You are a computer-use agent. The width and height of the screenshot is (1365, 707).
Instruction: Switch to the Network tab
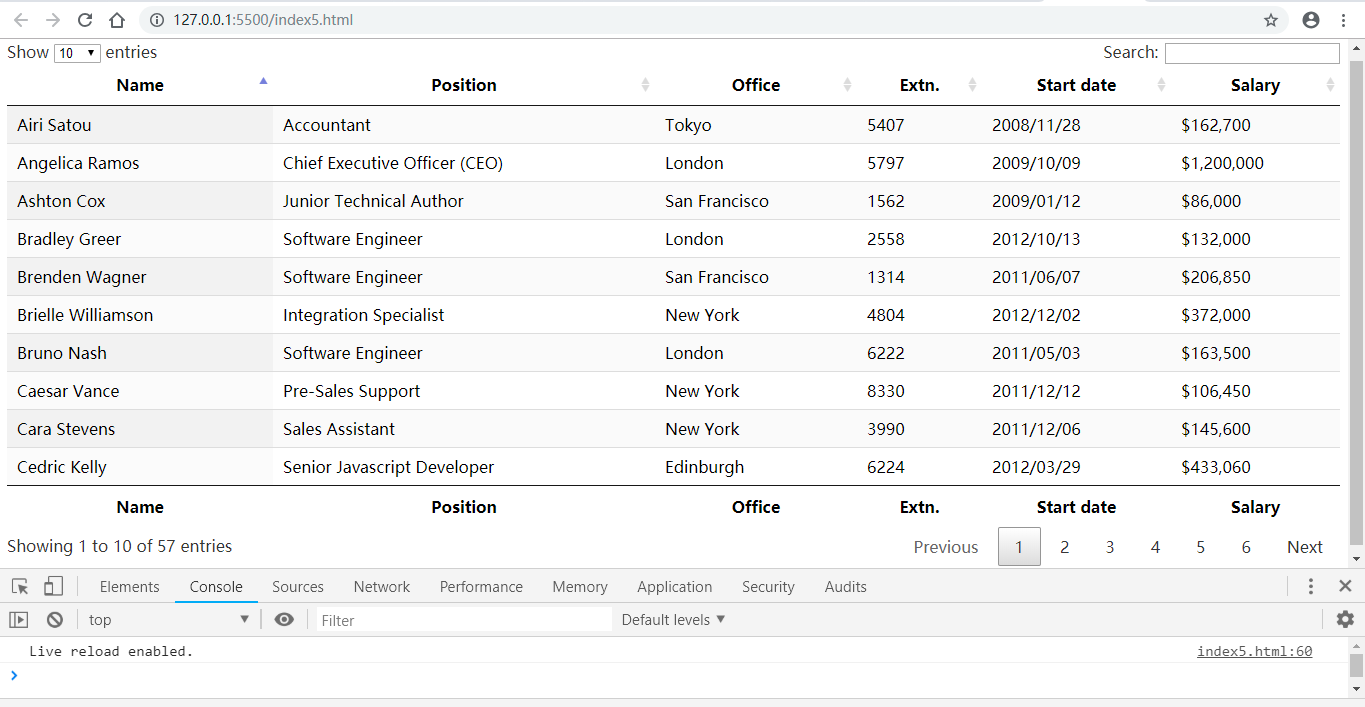pyautogui.click(x=381, y=586)
